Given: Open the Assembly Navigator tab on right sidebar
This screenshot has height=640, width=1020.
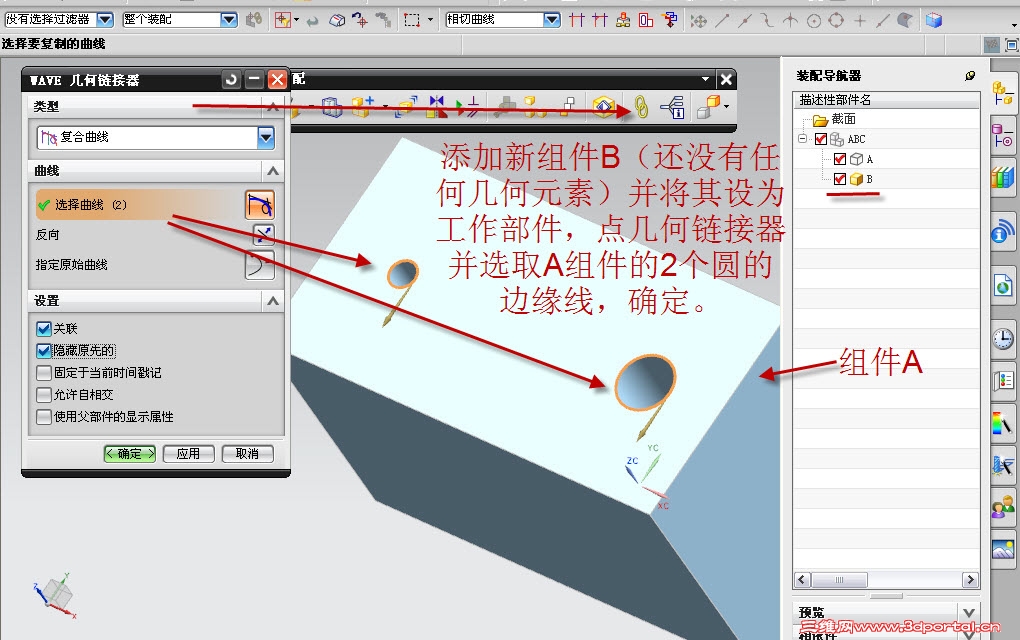Looking at the screenshot, I should [x=1002, y=94].
